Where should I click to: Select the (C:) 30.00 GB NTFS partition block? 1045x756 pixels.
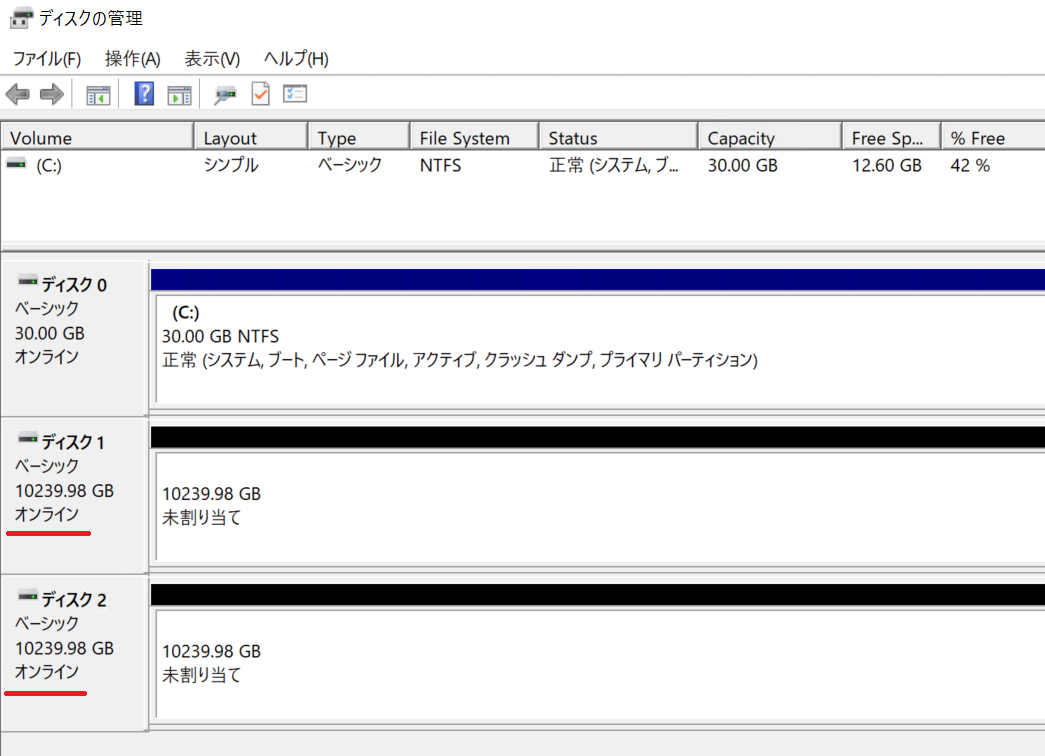pyautogui.click(x=600, y=349)
